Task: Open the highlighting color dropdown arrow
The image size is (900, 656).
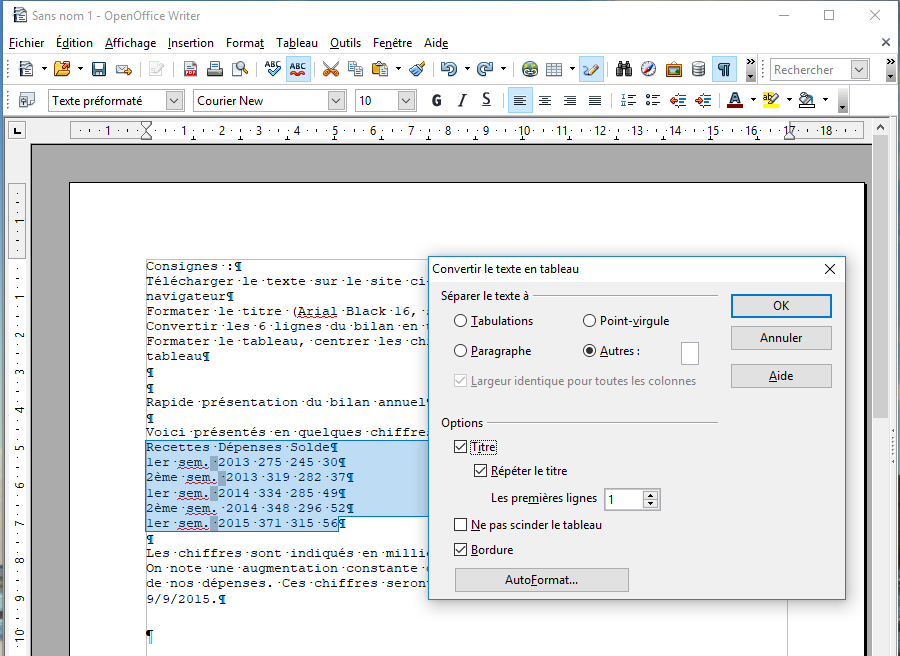Action: (789, 100)
